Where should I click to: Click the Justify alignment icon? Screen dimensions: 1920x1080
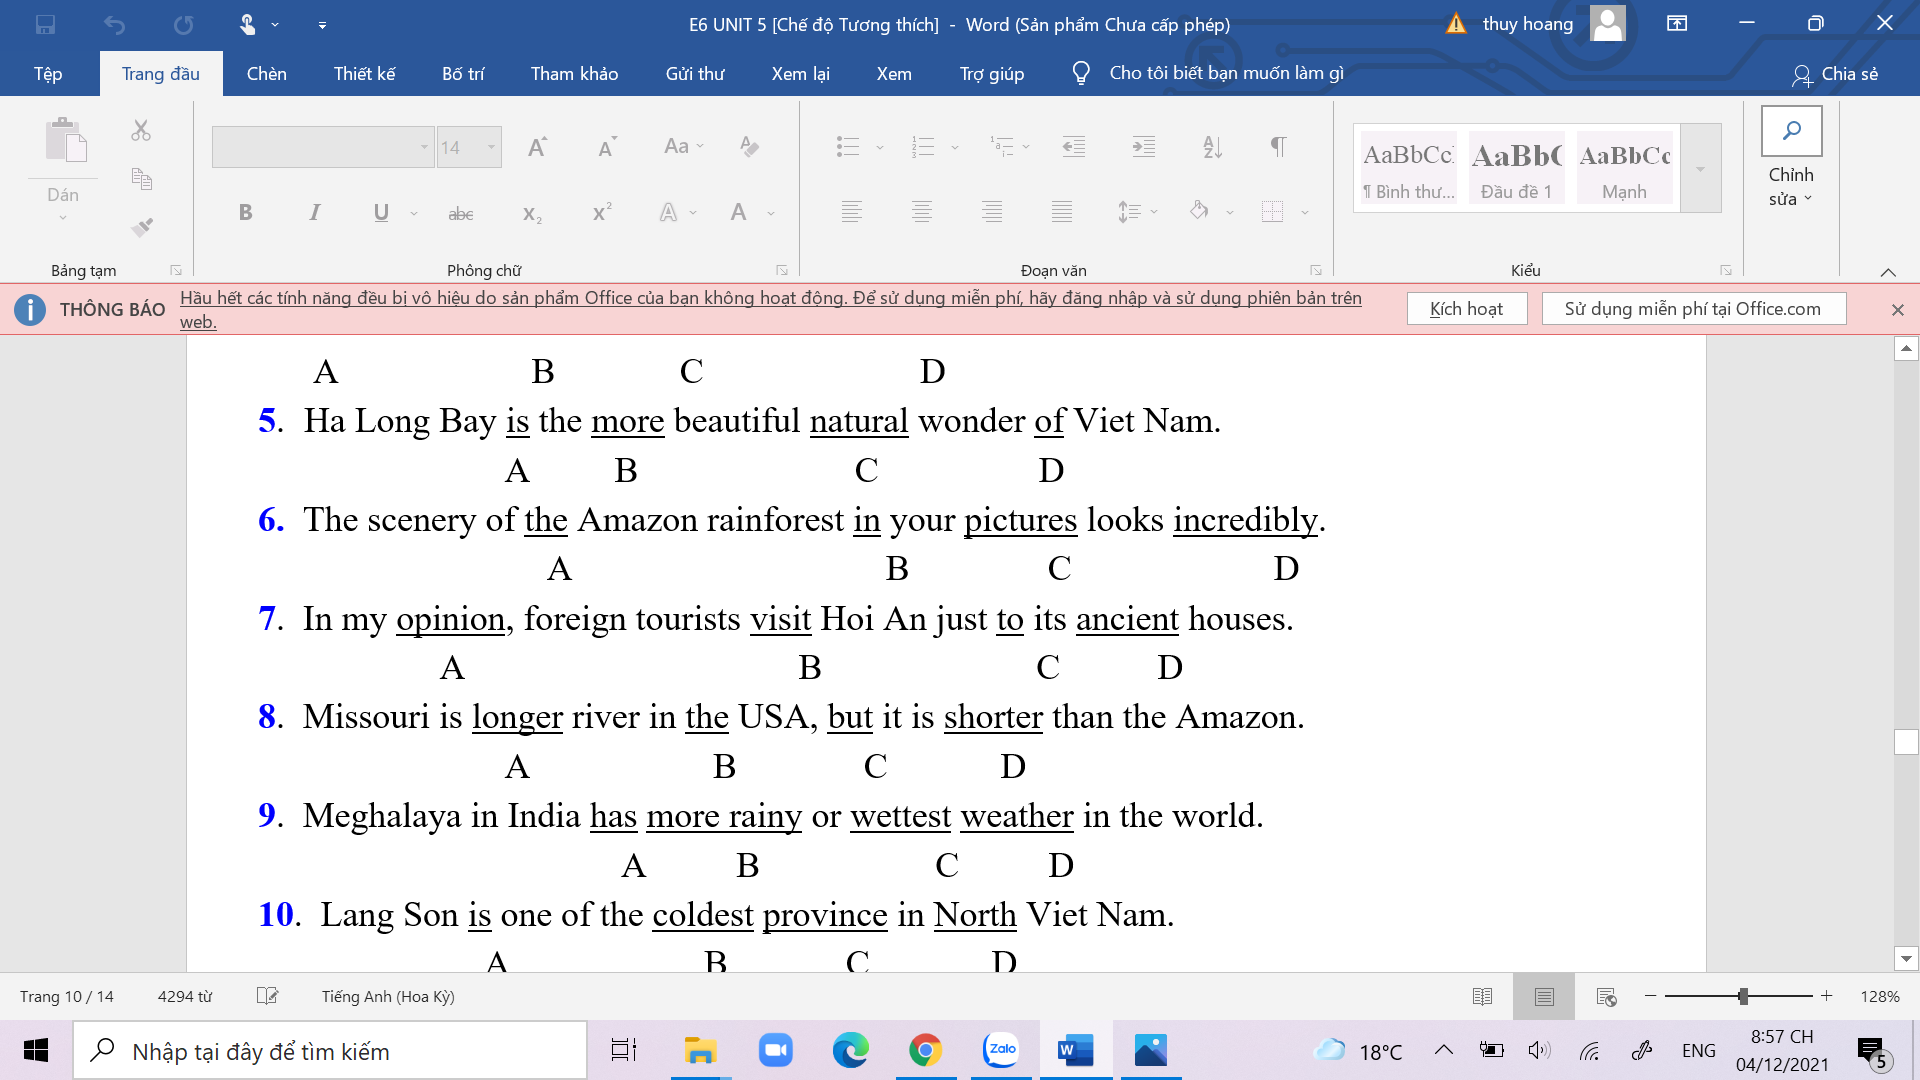(1062, 211)
